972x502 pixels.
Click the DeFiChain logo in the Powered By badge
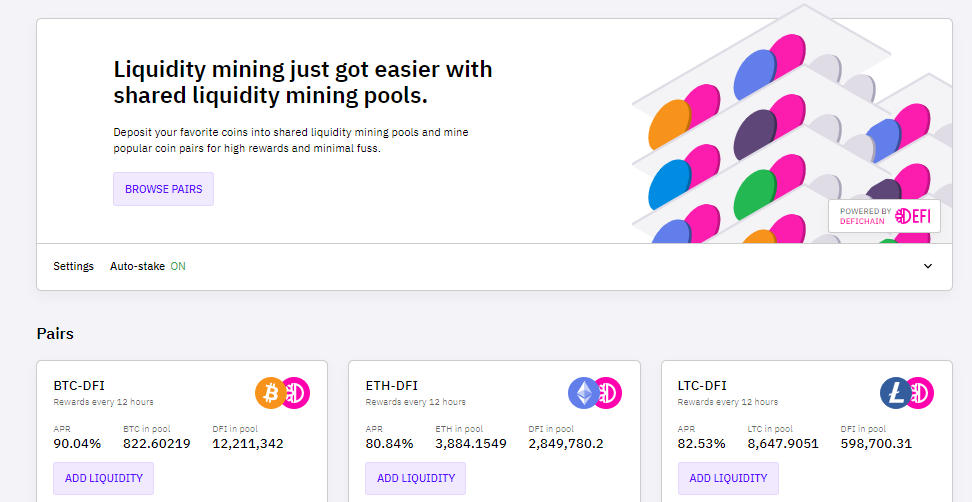[913, 216]
